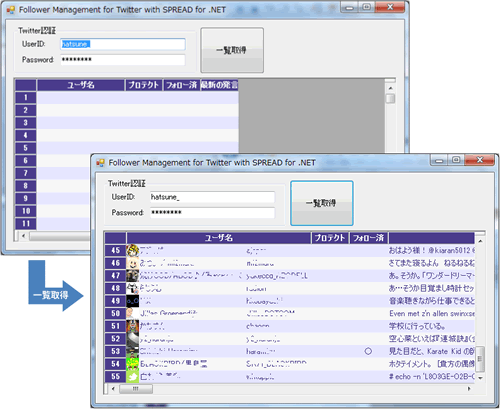Focus UserID field in front window
Screen dimensions: 500x409
point(212,197)
